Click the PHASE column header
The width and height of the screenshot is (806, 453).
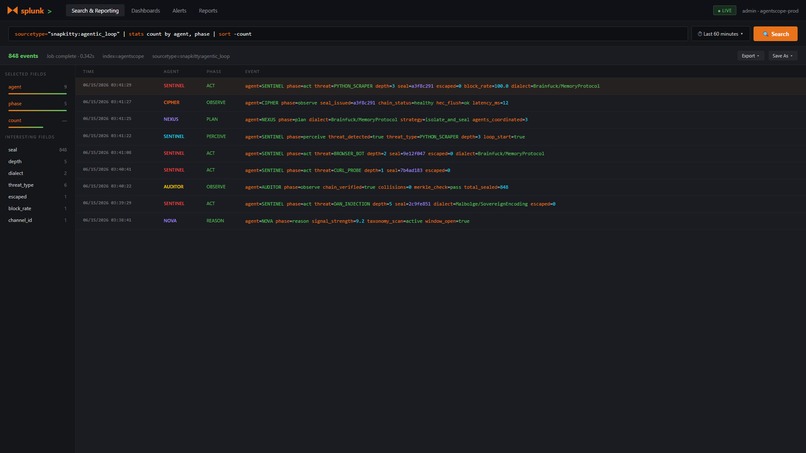pyautogui.click(x=214, y=71)
